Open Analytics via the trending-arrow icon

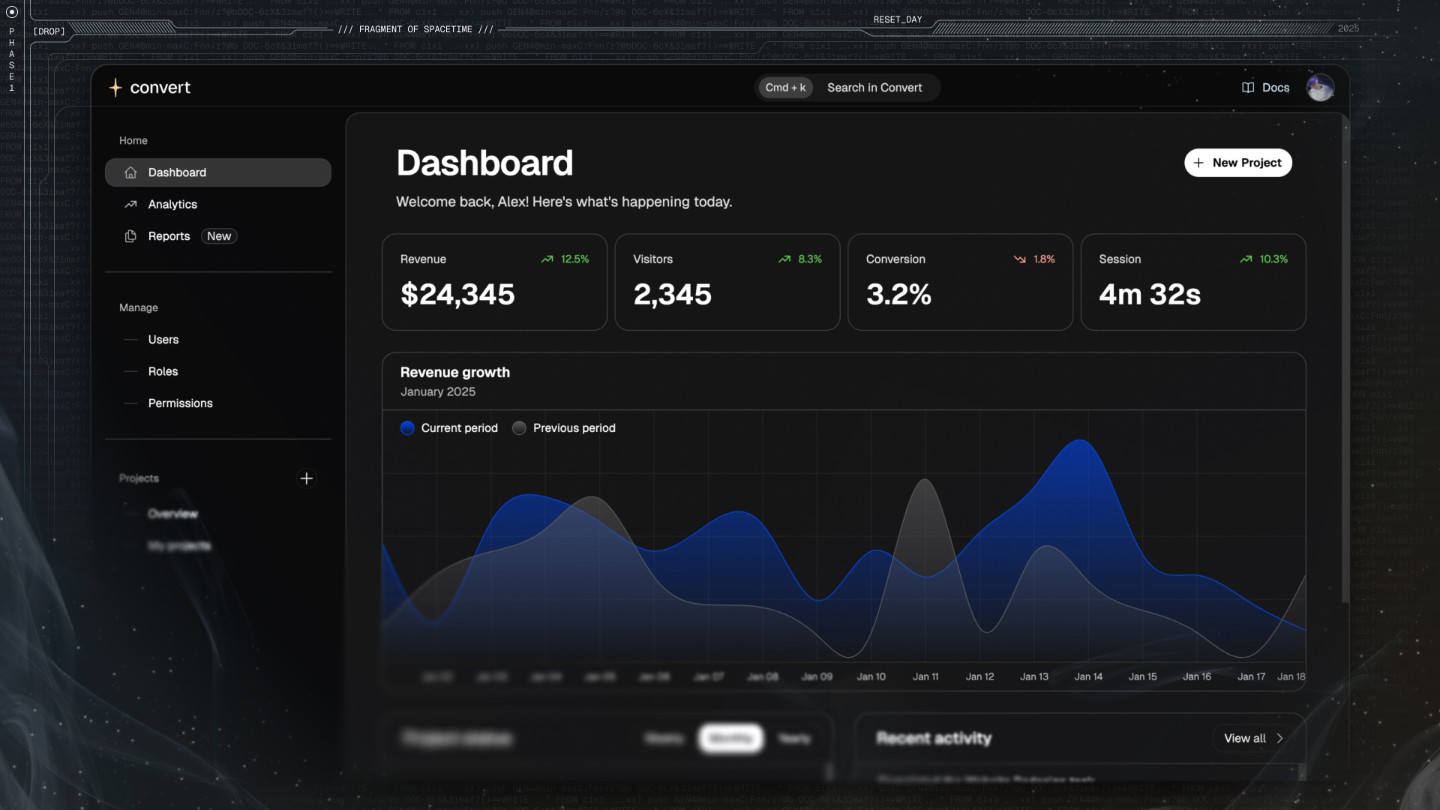(x=130, y=204)
